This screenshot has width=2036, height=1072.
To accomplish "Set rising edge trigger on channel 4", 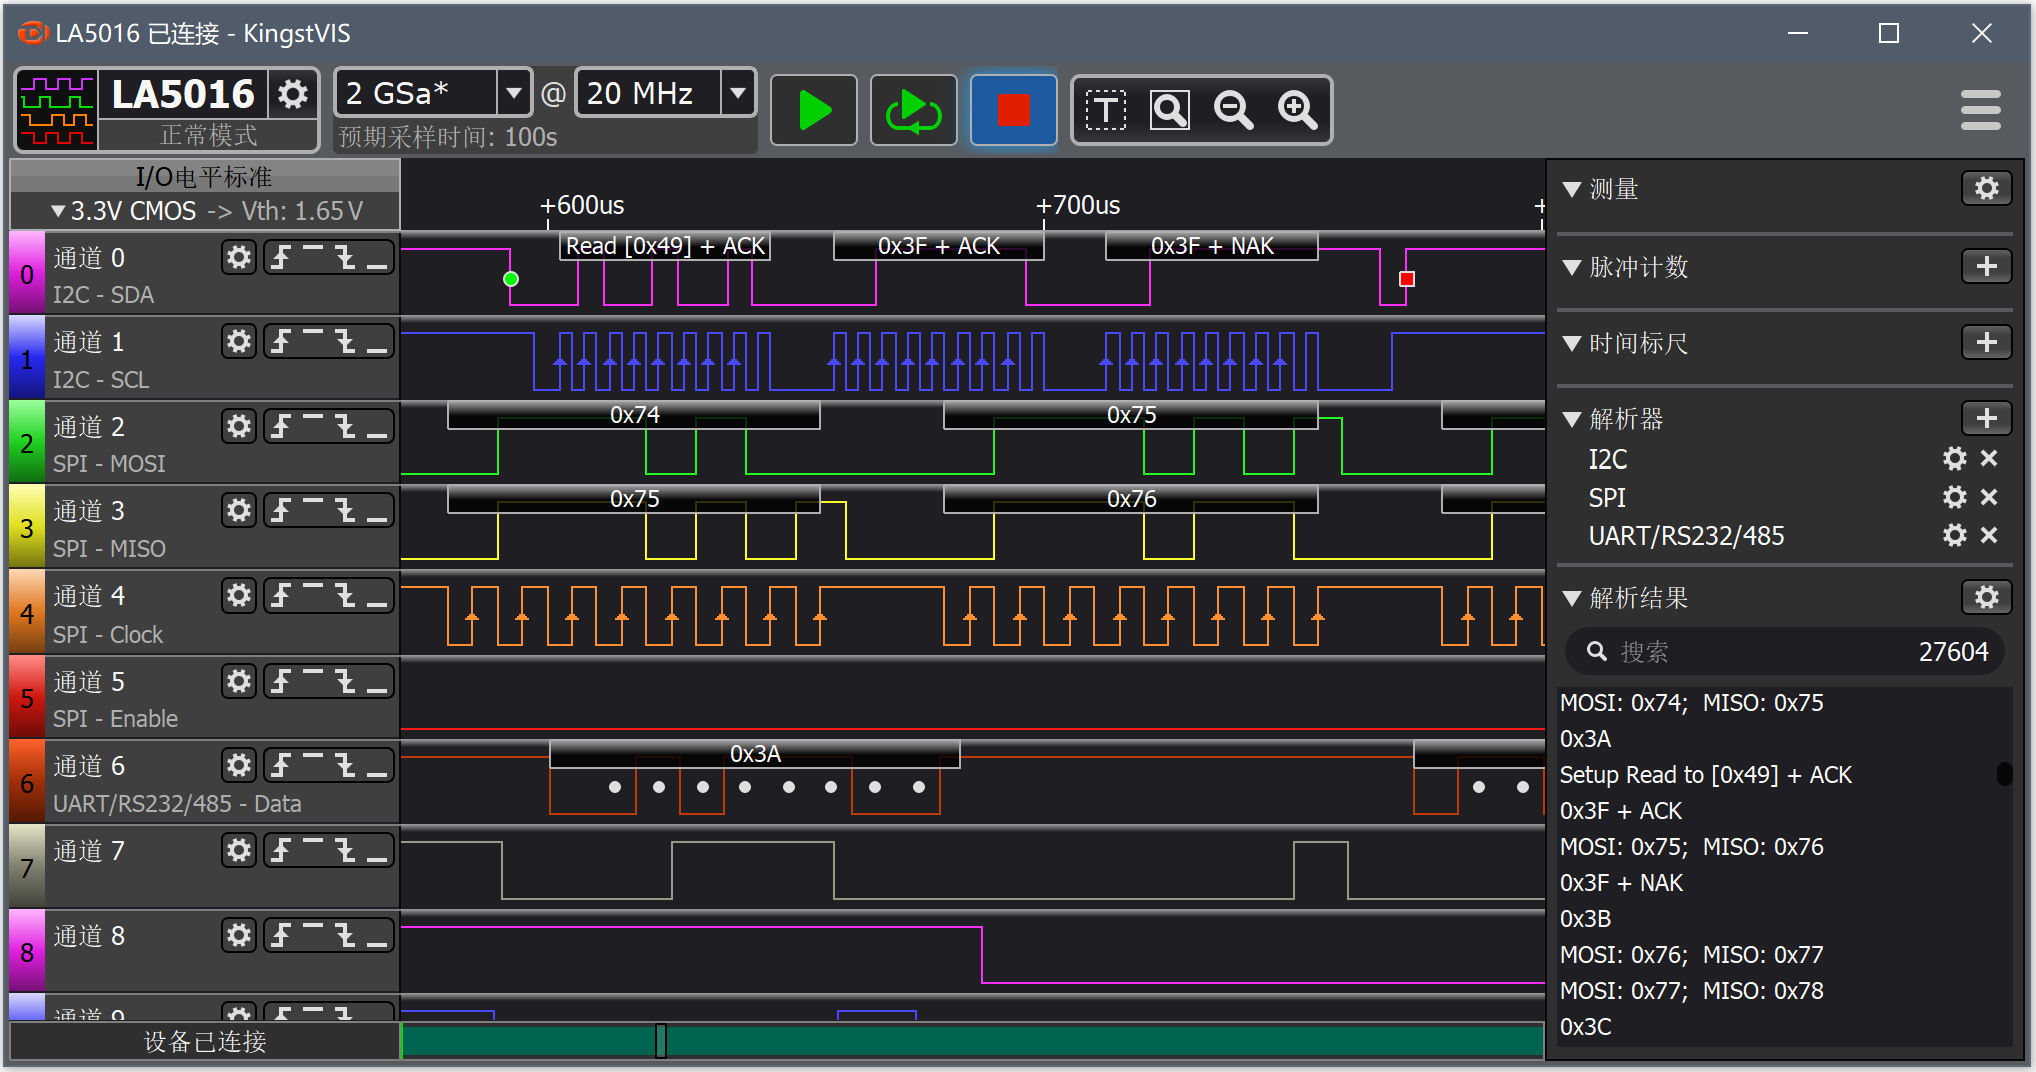I will pyautogui.click(x=281, y=596).
